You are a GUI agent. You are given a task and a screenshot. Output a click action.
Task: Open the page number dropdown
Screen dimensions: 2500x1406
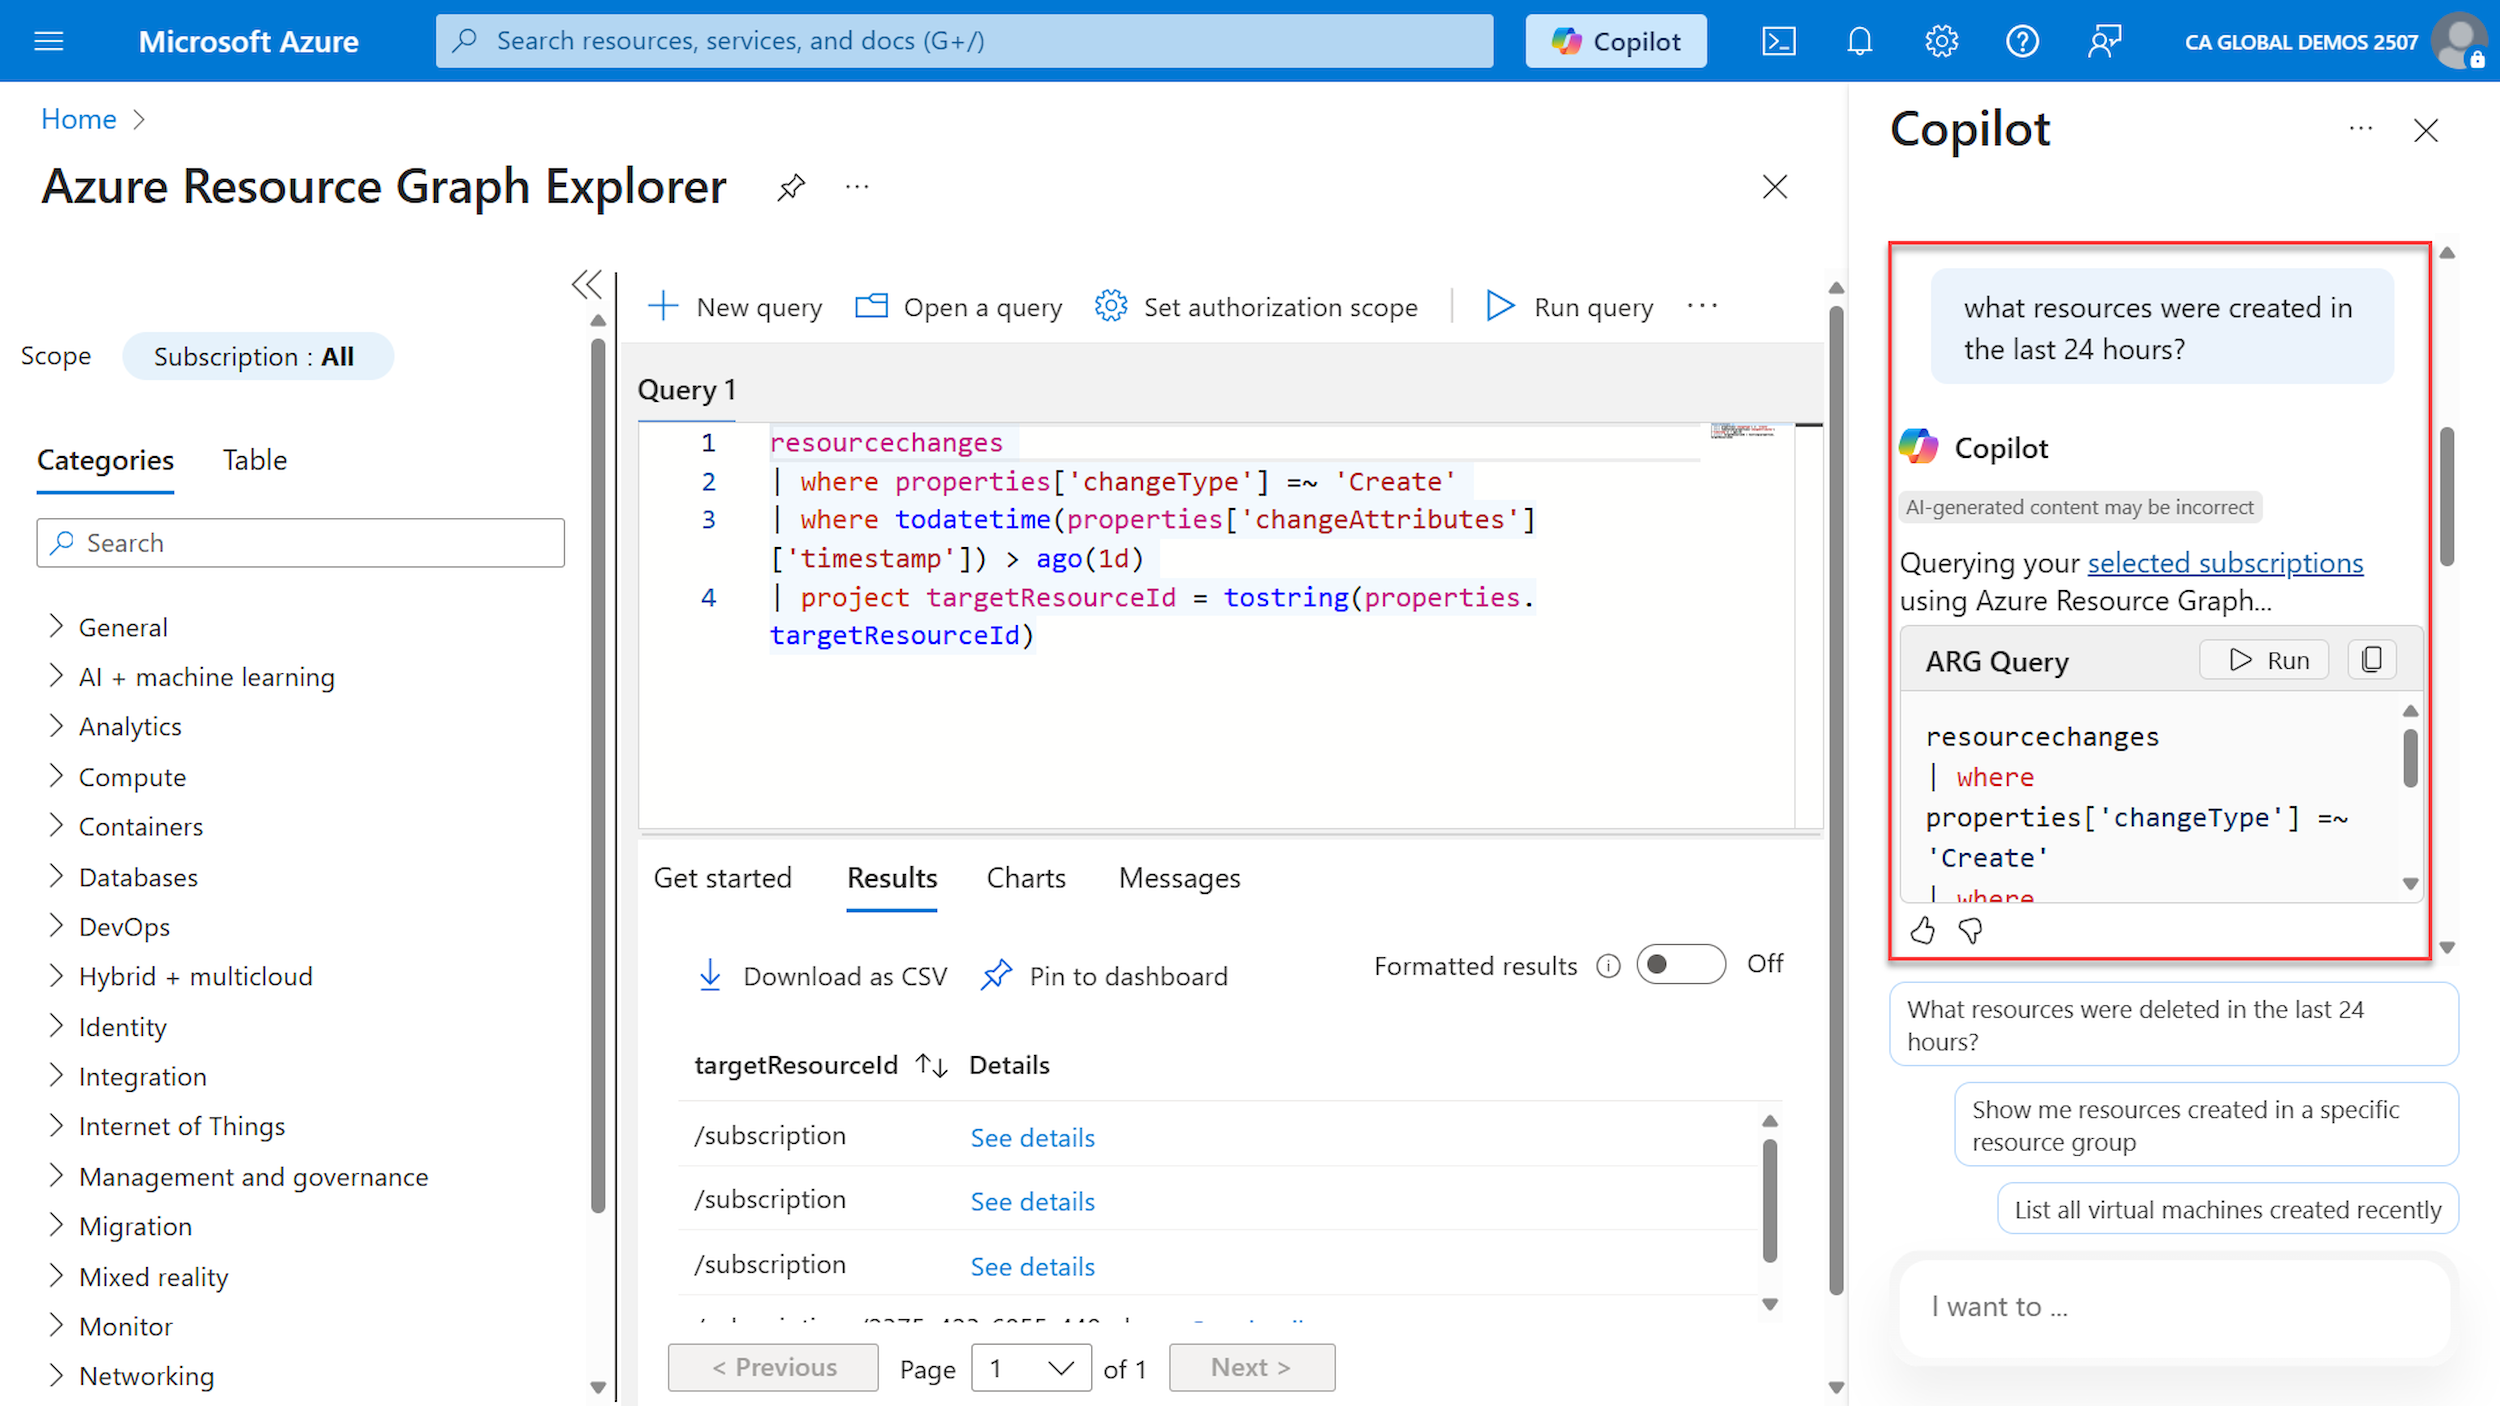[x=1031, y=1367]
